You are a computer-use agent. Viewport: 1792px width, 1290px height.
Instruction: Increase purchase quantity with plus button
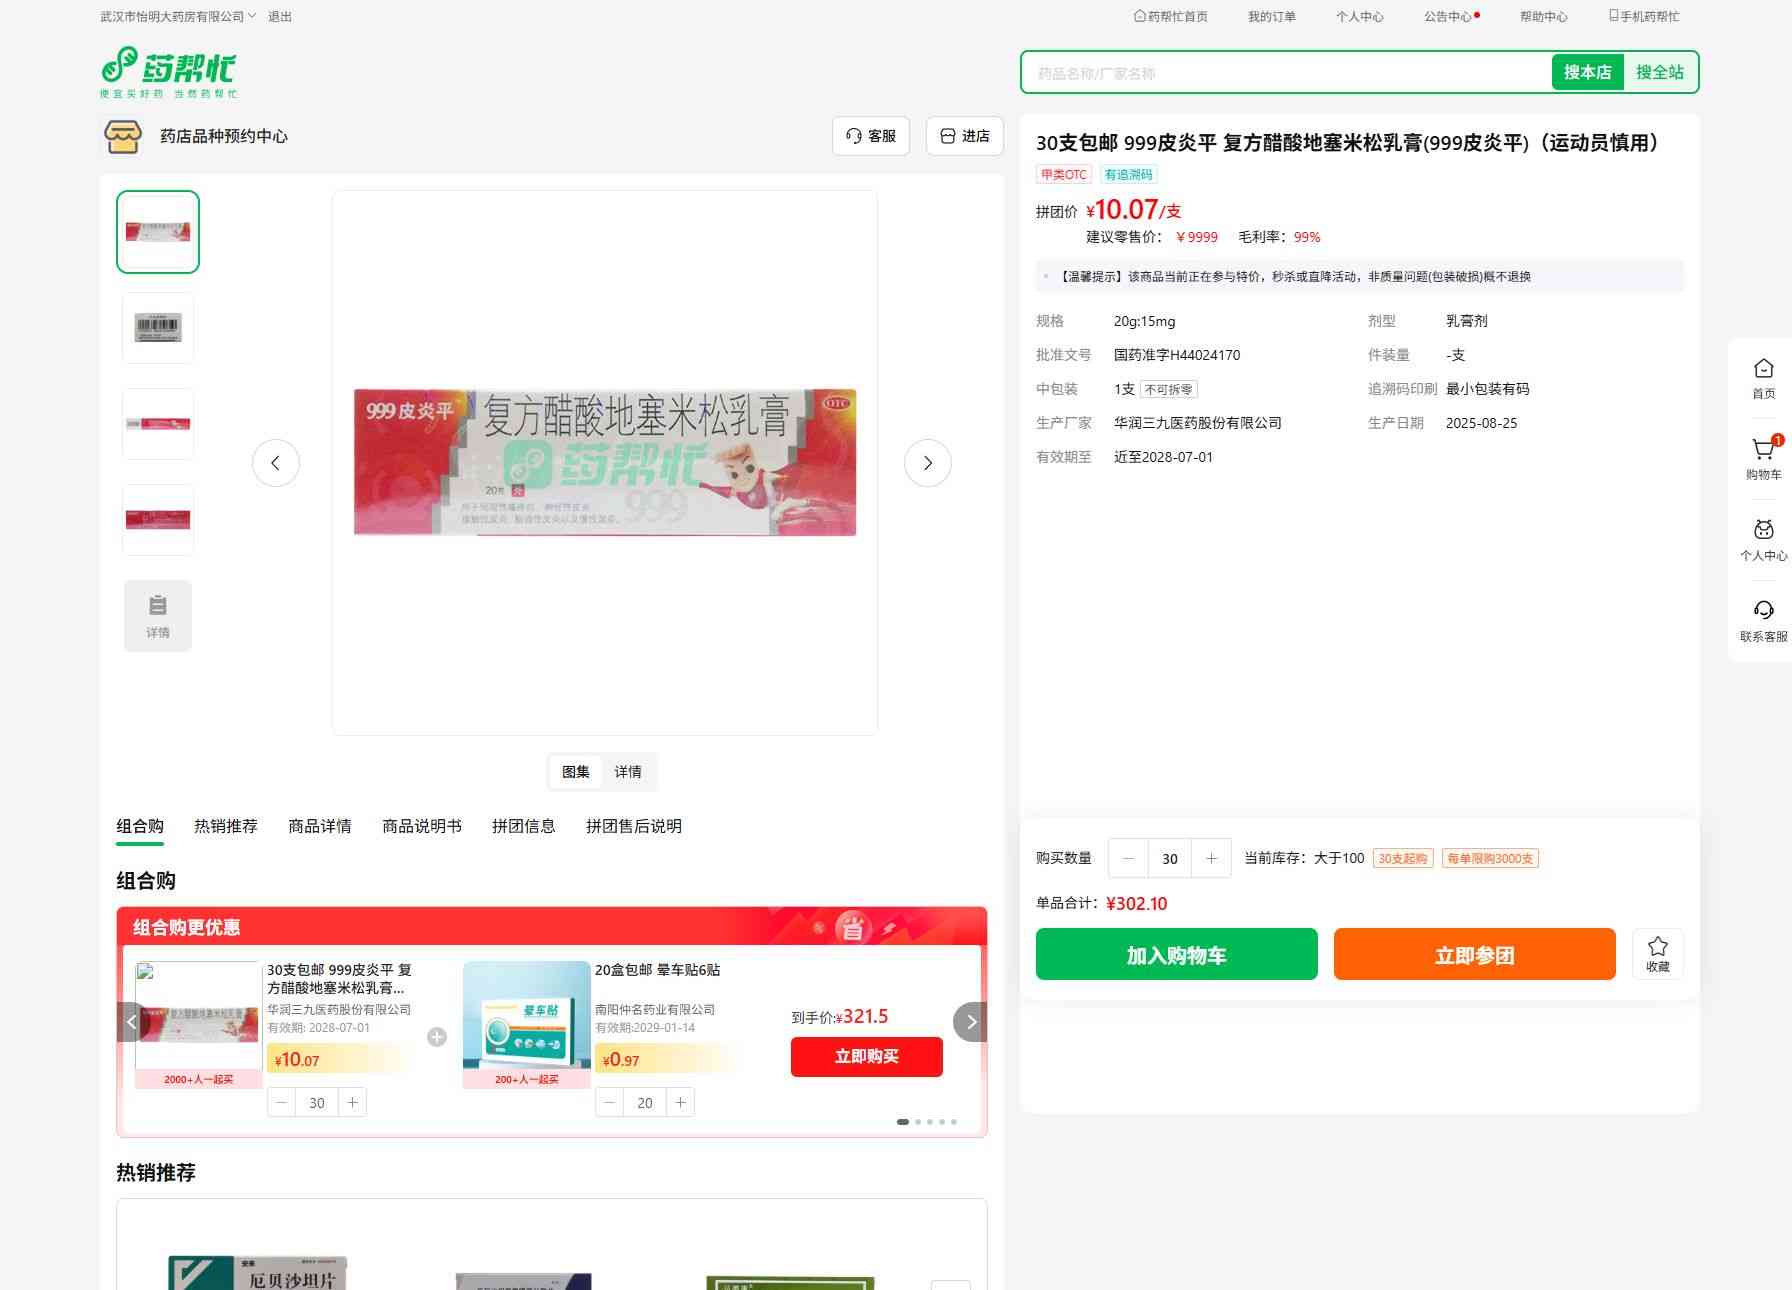[1211, 858]
